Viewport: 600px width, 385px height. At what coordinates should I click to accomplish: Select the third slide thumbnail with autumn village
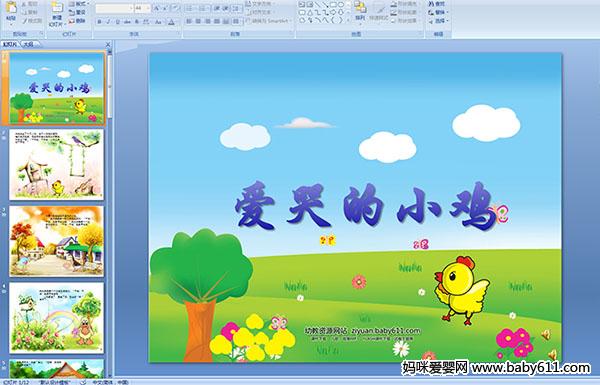pyautogui.click(x=57, y=241)
